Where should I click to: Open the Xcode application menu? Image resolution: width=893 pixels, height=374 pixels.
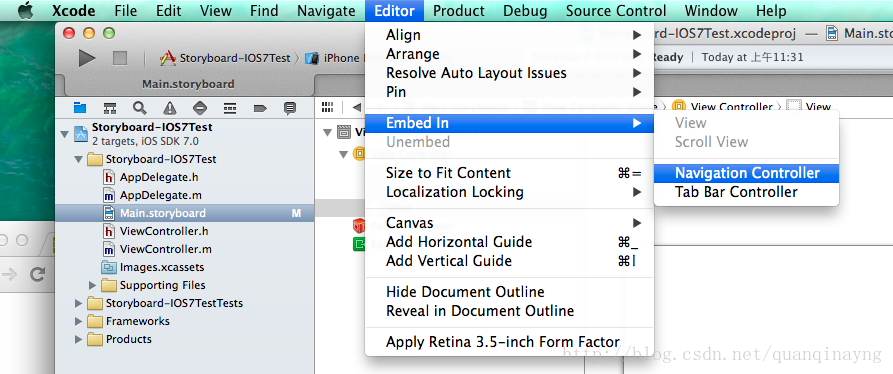(73, 10)
